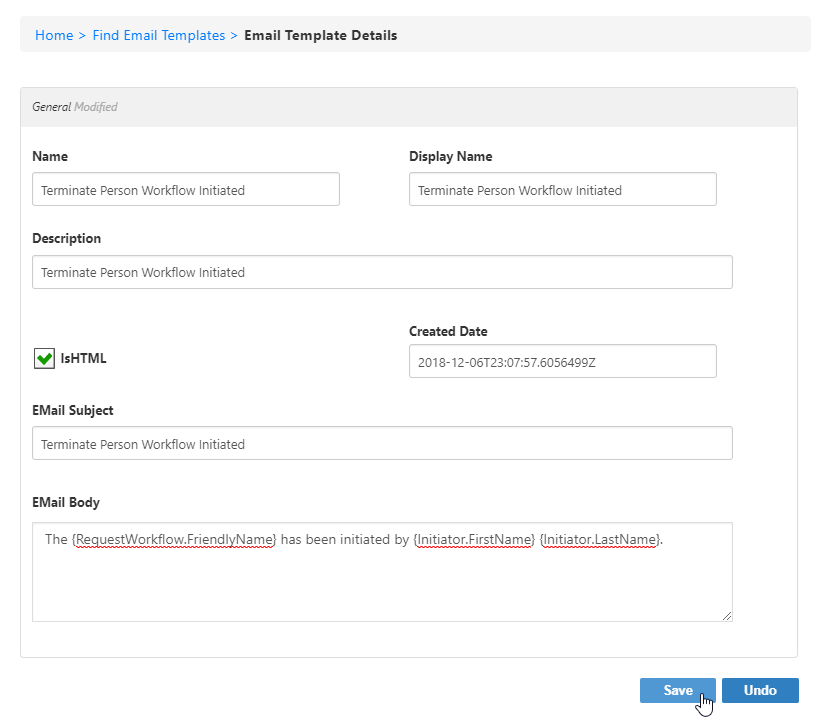
Task: Click the textarea resize grip
Action: 727,614
